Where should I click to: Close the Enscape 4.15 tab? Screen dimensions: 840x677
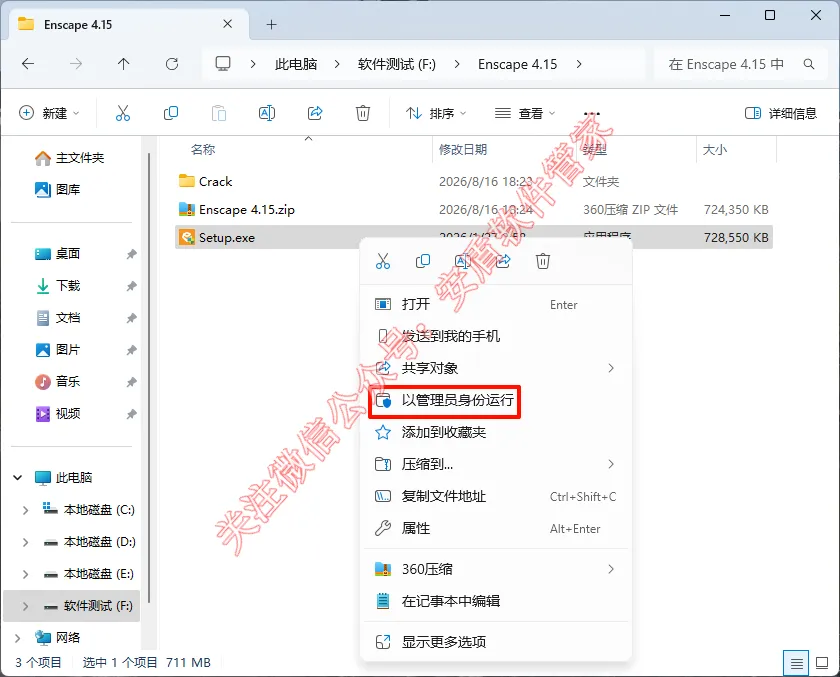[228, 24]
